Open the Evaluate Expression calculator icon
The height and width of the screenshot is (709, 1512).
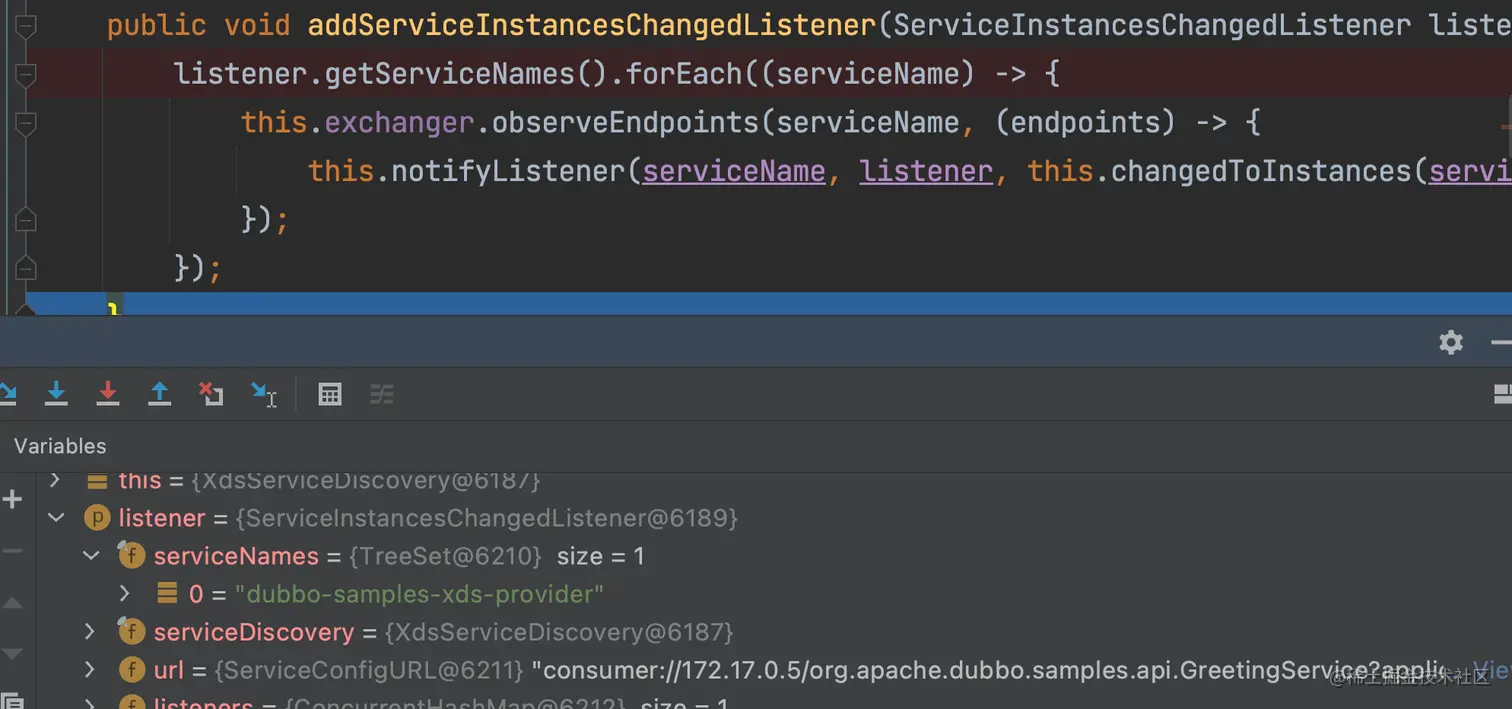coord(330,394)
